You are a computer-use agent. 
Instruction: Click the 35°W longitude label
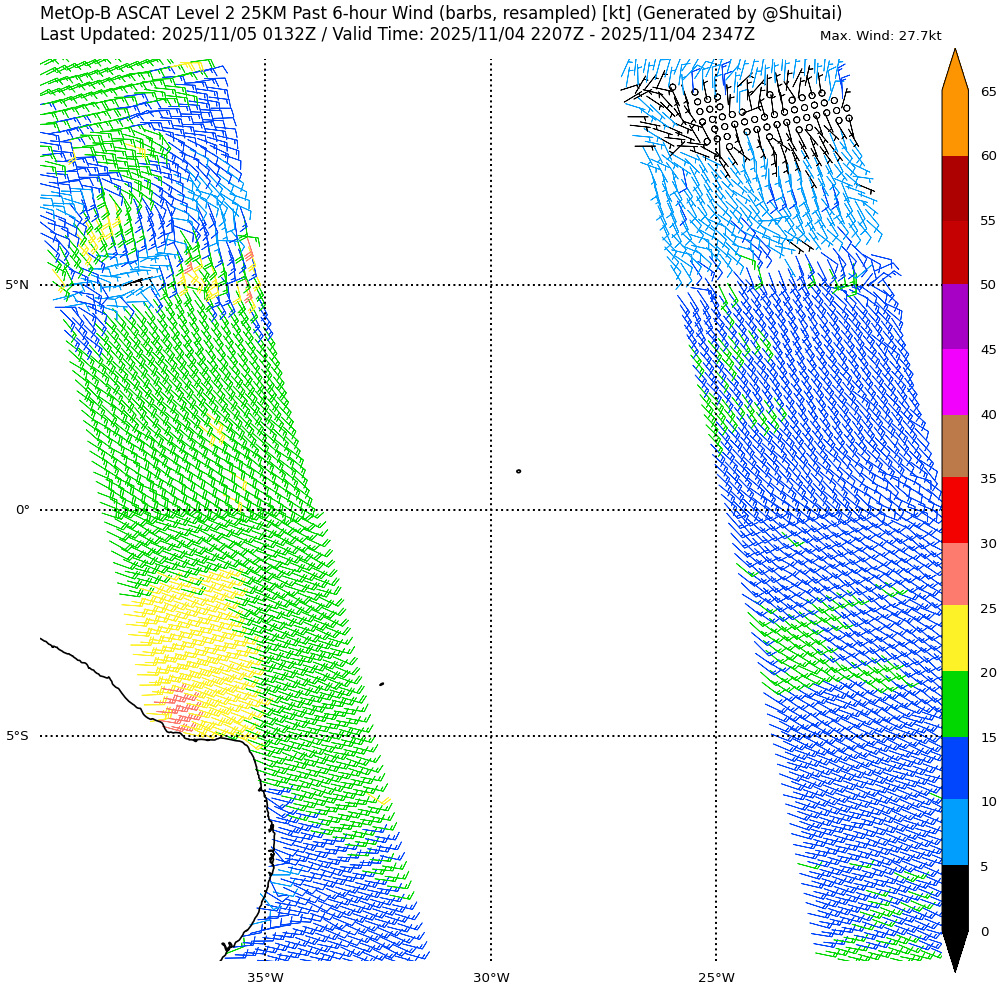point(265,977)
